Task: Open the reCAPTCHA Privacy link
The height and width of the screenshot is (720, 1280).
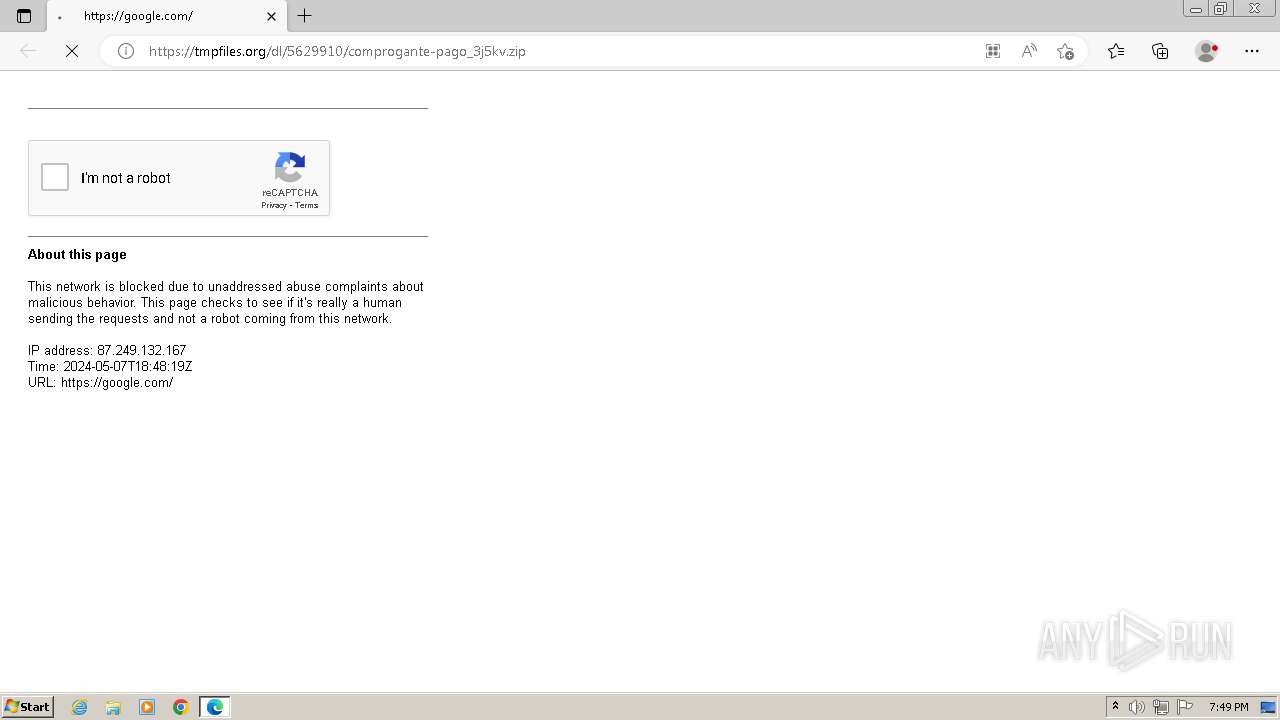Action: pos(274,205)
